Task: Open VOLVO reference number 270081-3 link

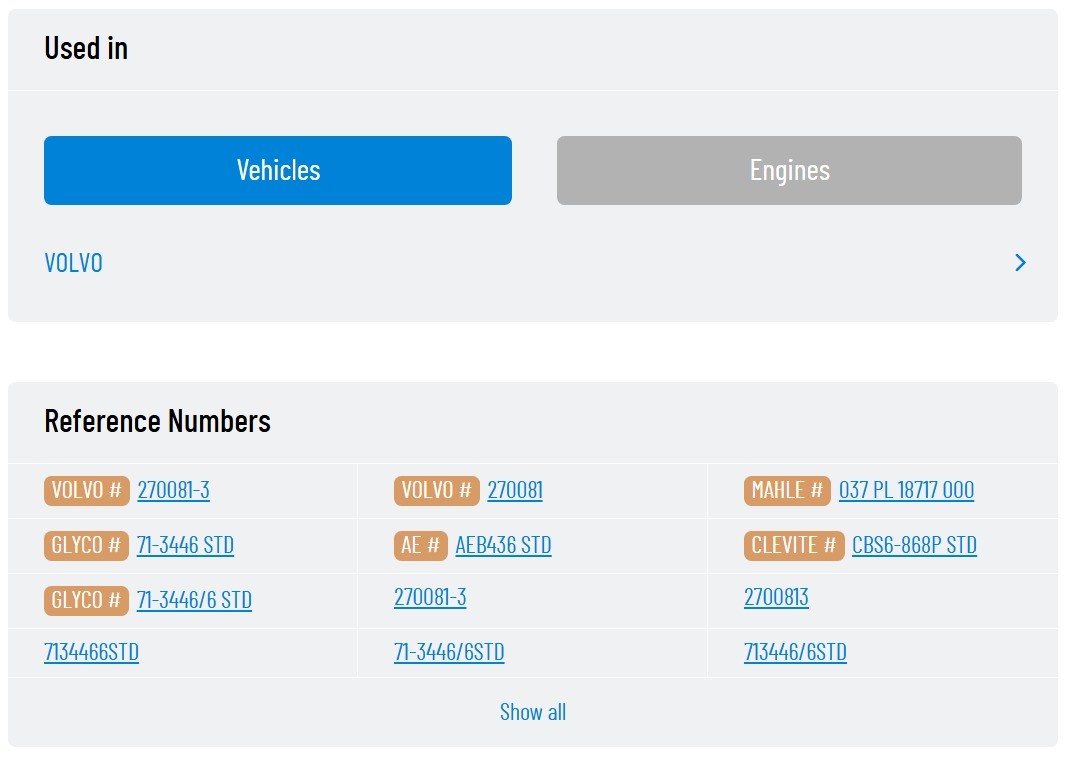Action: point(174,490)
